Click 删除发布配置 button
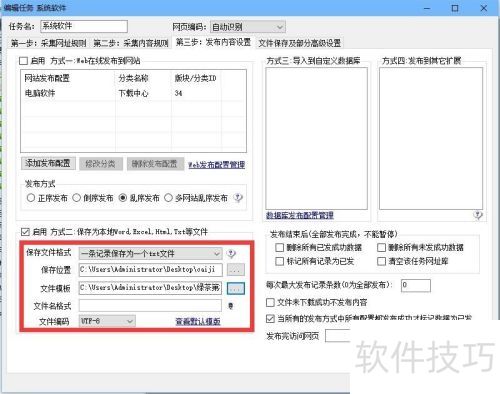 pyautogui.click(x=155, y=164)
